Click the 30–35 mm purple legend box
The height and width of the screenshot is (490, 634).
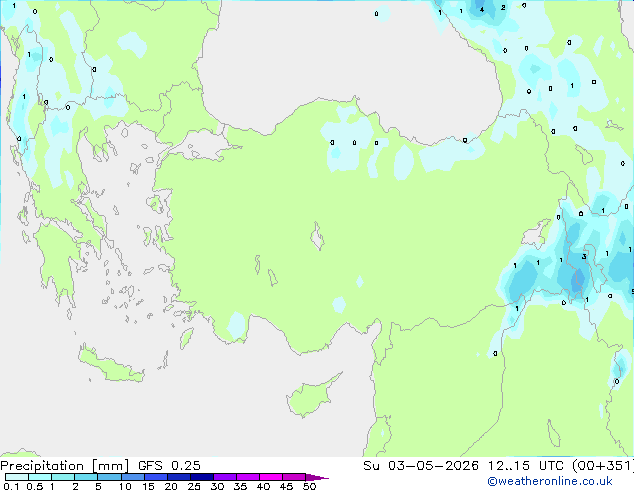(x=224, y=477)
